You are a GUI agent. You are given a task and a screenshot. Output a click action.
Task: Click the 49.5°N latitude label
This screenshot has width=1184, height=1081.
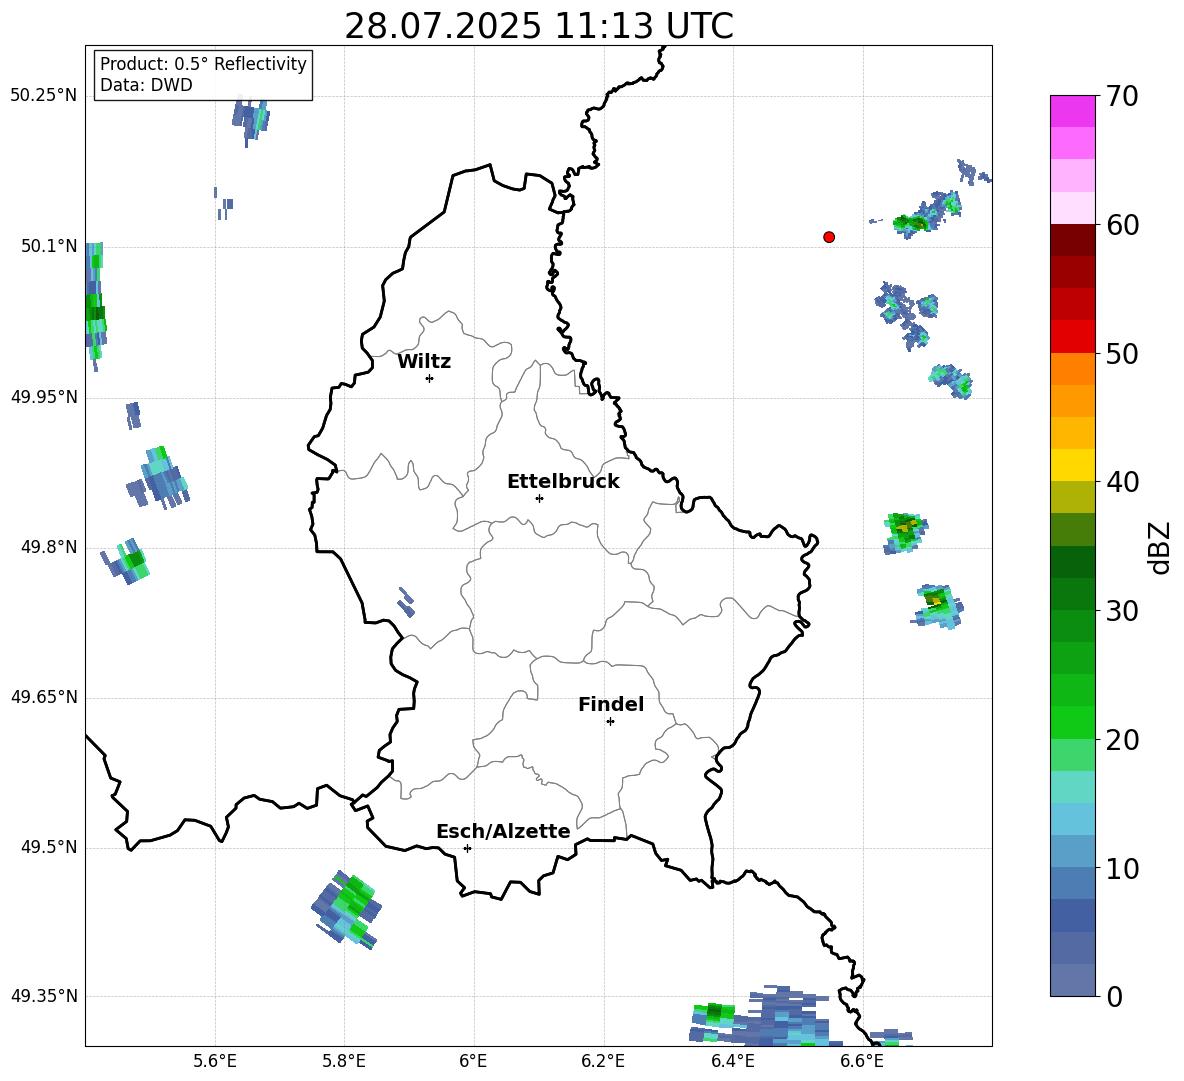[x=49, y=847]
